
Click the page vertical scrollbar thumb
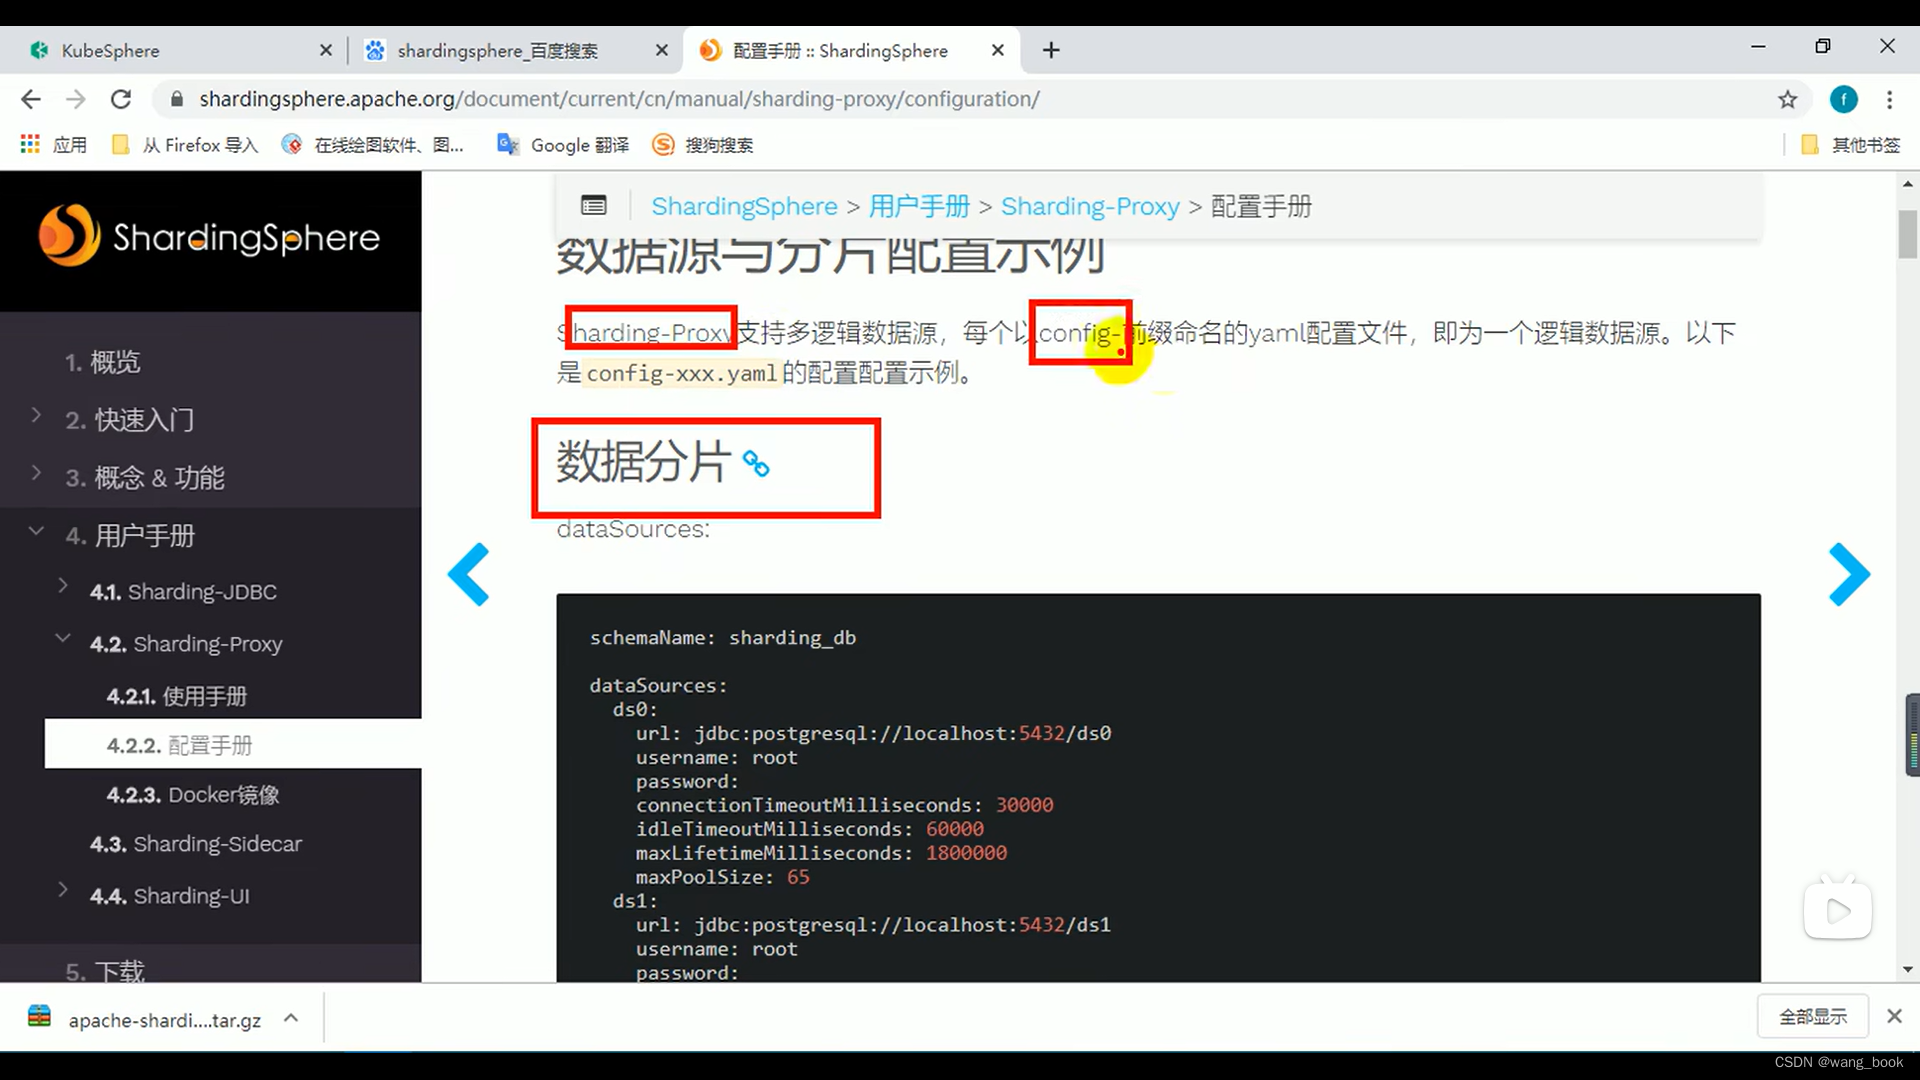click(1907, 233)
